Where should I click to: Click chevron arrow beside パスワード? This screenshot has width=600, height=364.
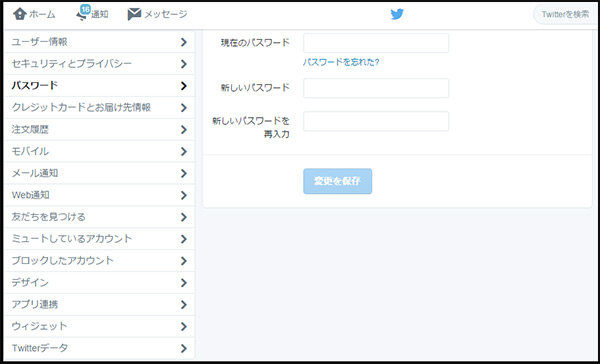[x=184, y=86]
